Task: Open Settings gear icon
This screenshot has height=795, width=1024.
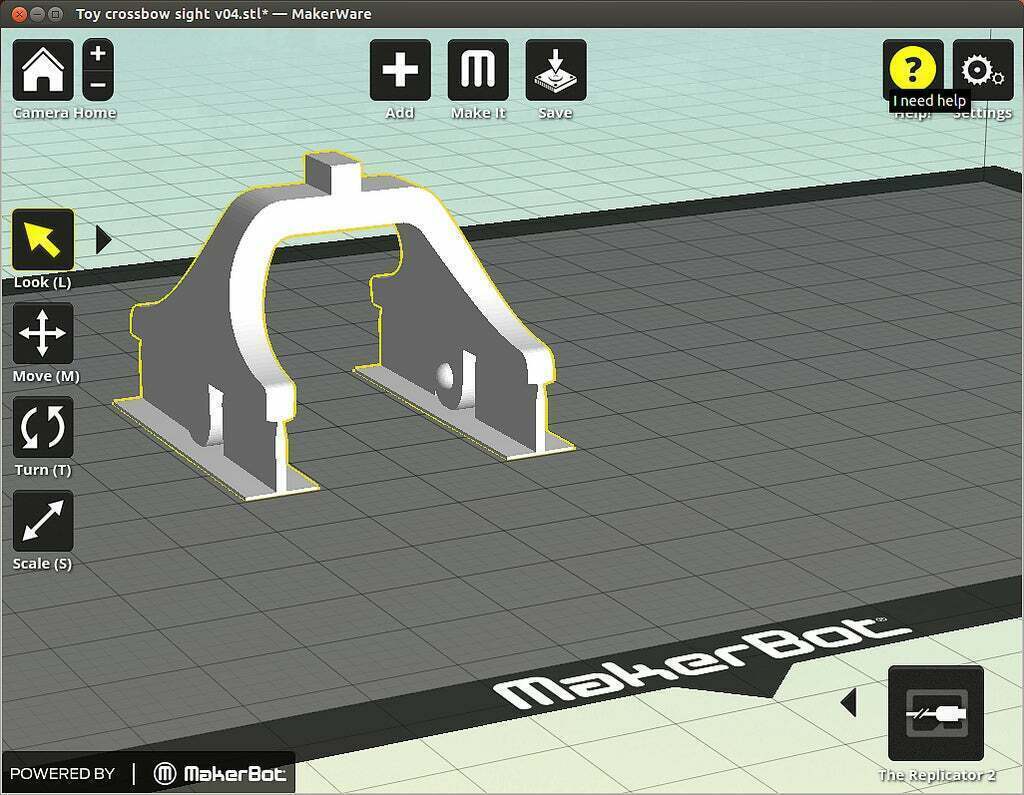Action: (x=983, y=70)
